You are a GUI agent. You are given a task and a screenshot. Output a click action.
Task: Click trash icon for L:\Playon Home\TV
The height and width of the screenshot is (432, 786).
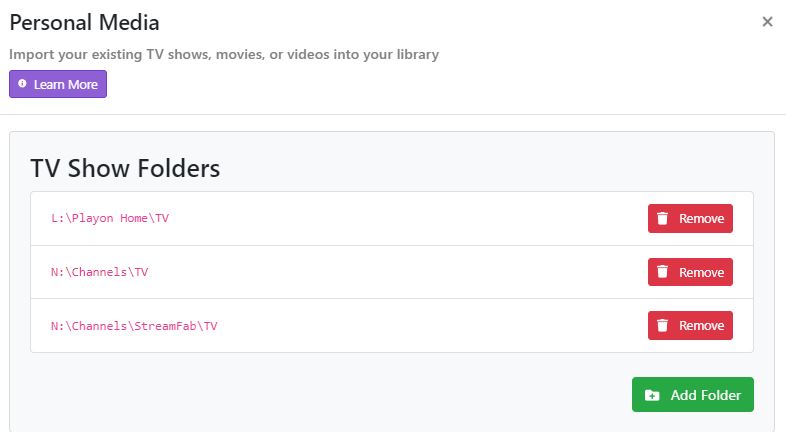(x=662, y=219)
